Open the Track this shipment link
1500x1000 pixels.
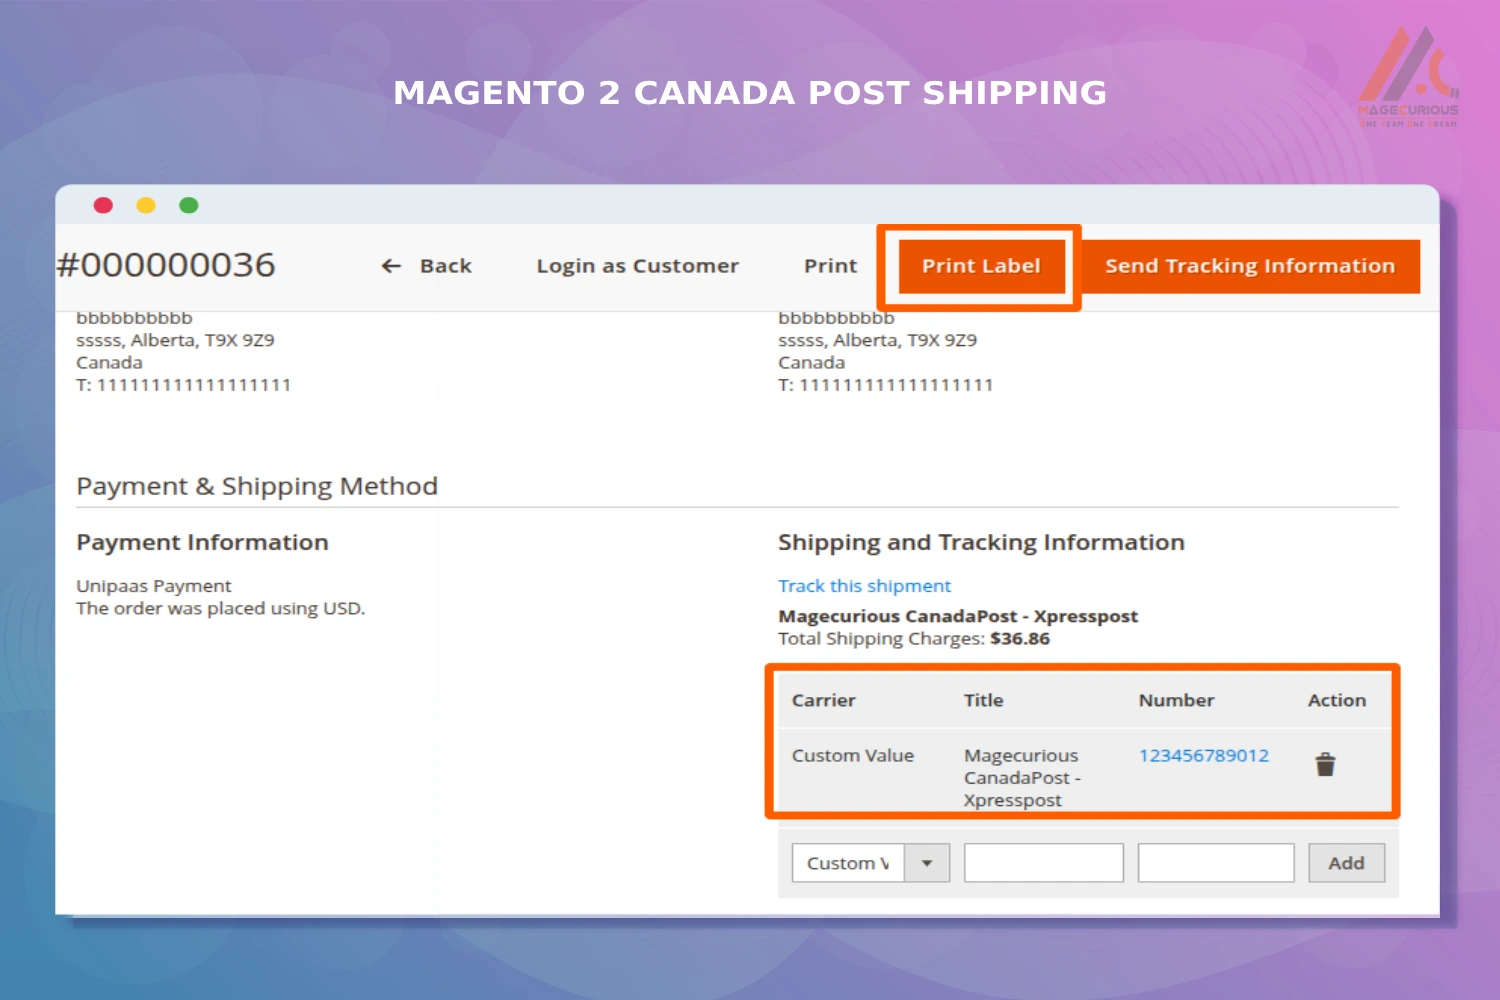pos(864,585)
